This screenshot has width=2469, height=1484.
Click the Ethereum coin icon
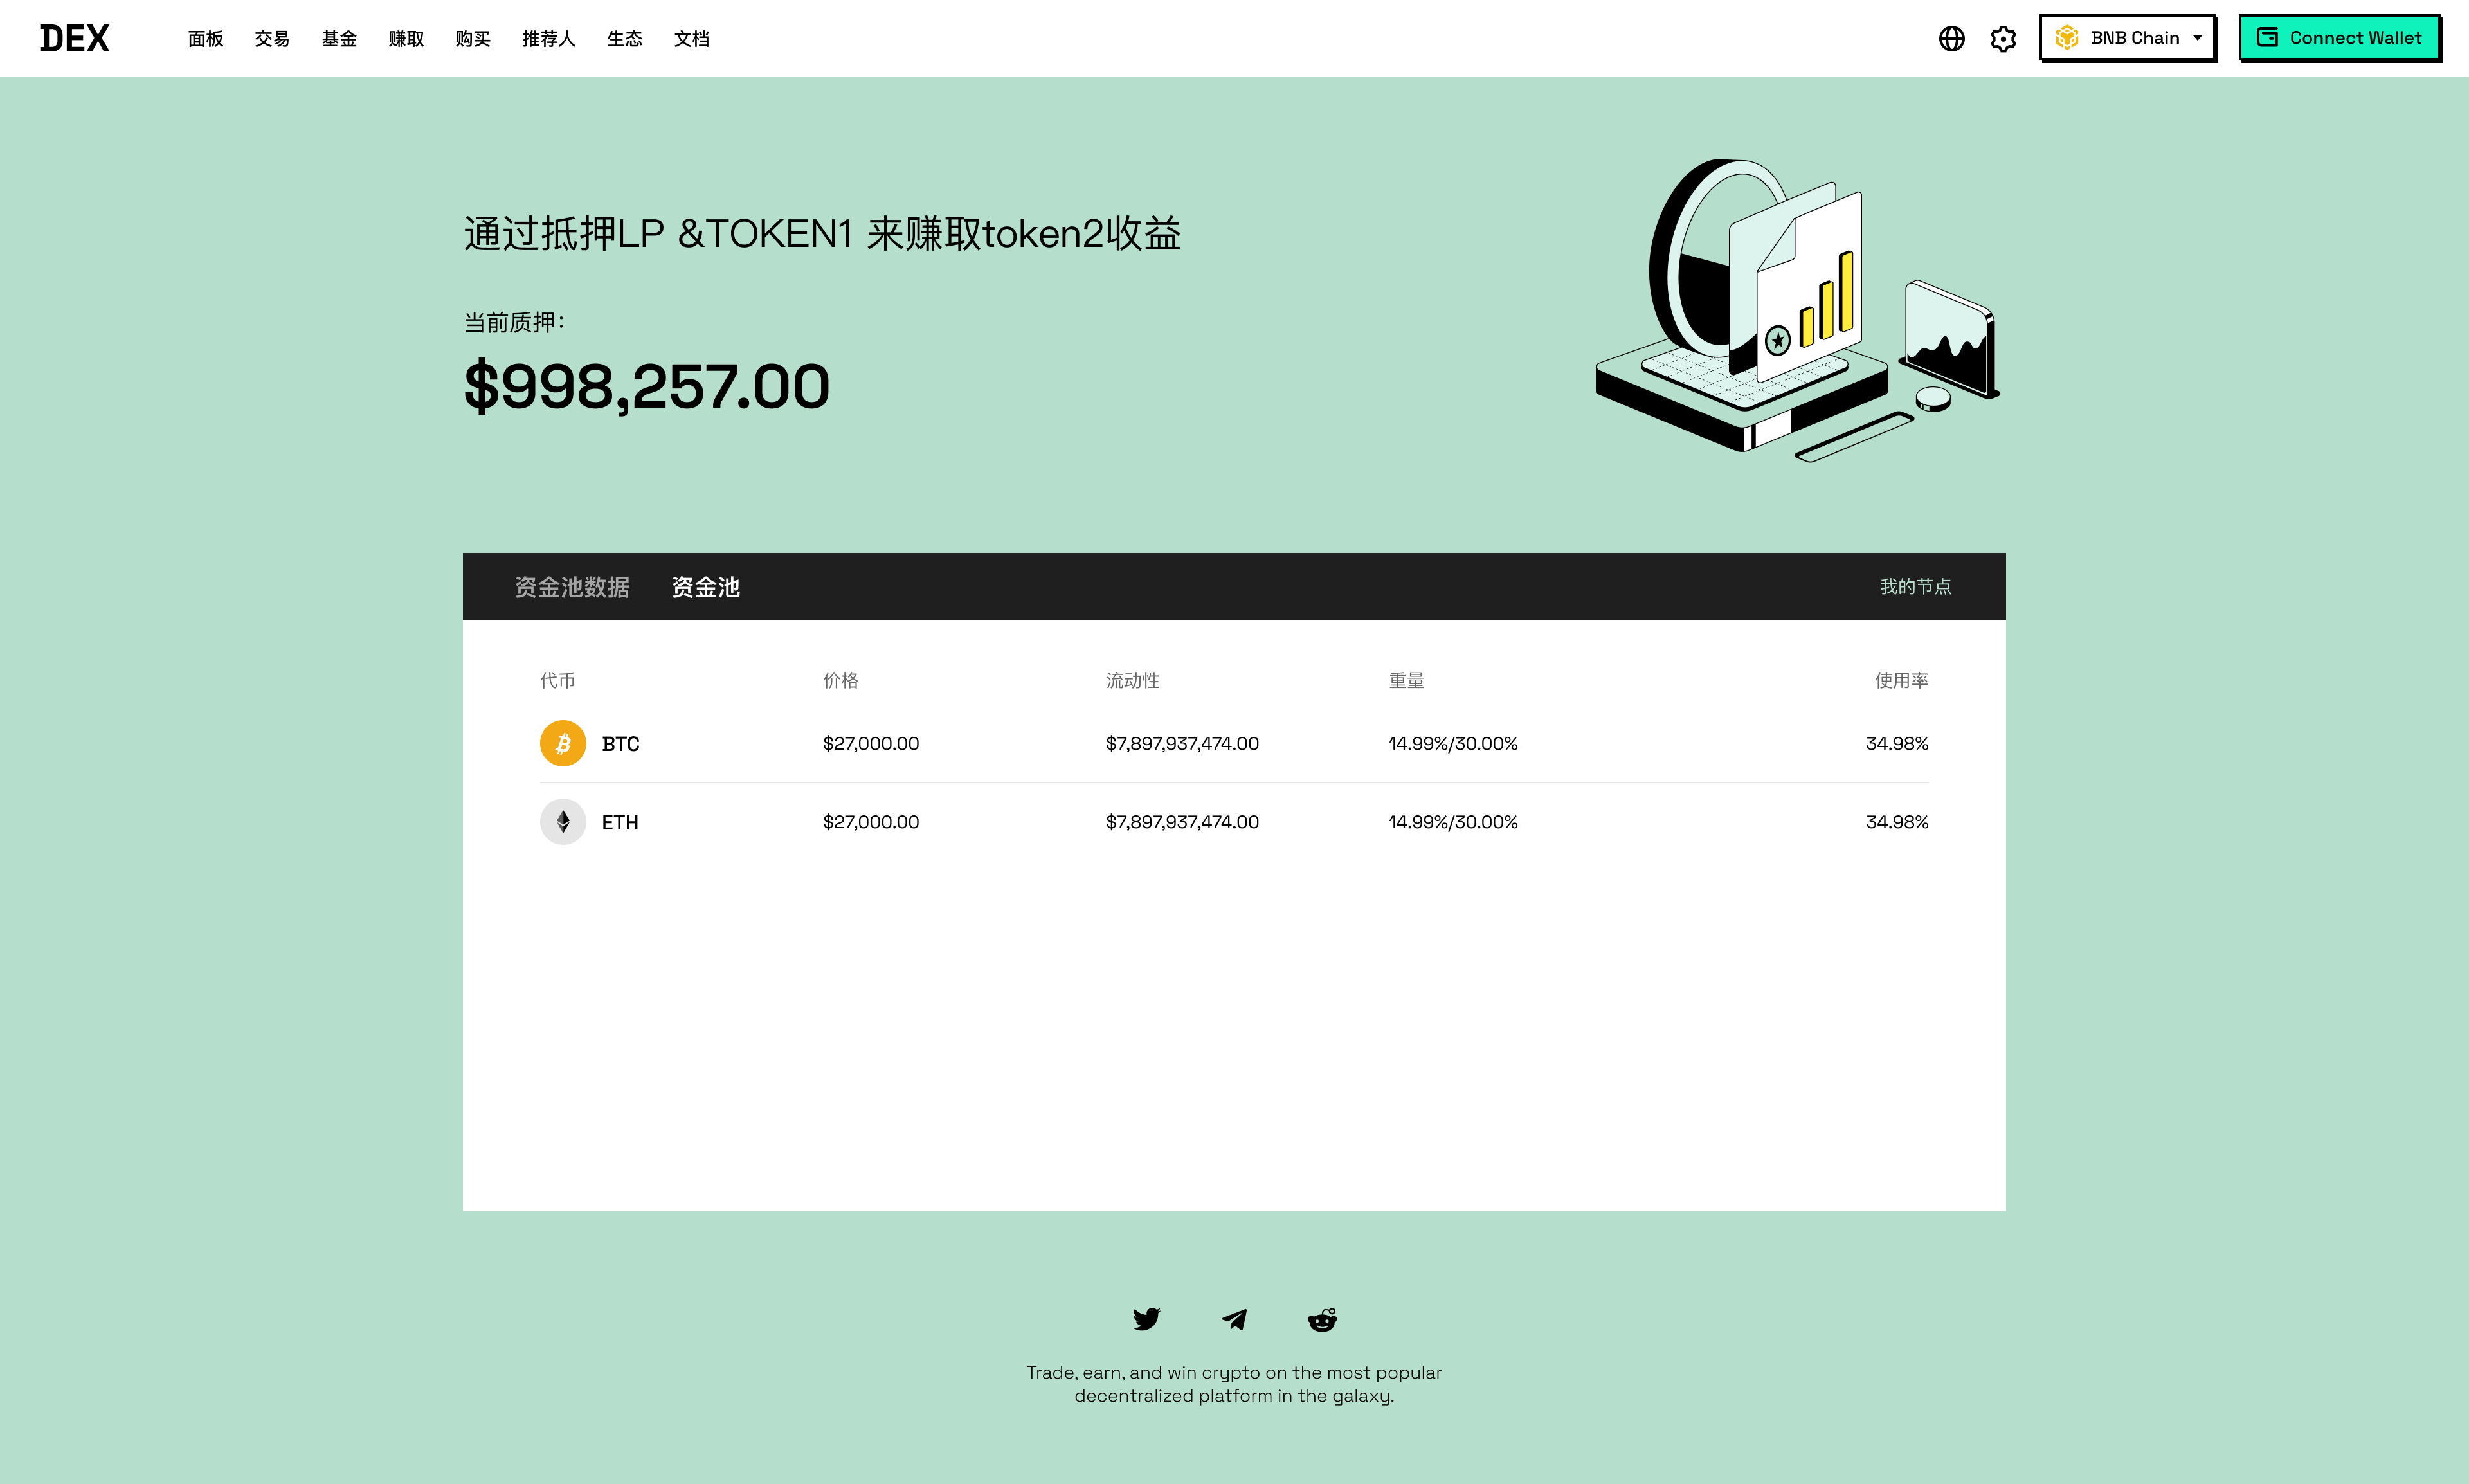pyautogui.click(x=563, y=822)
